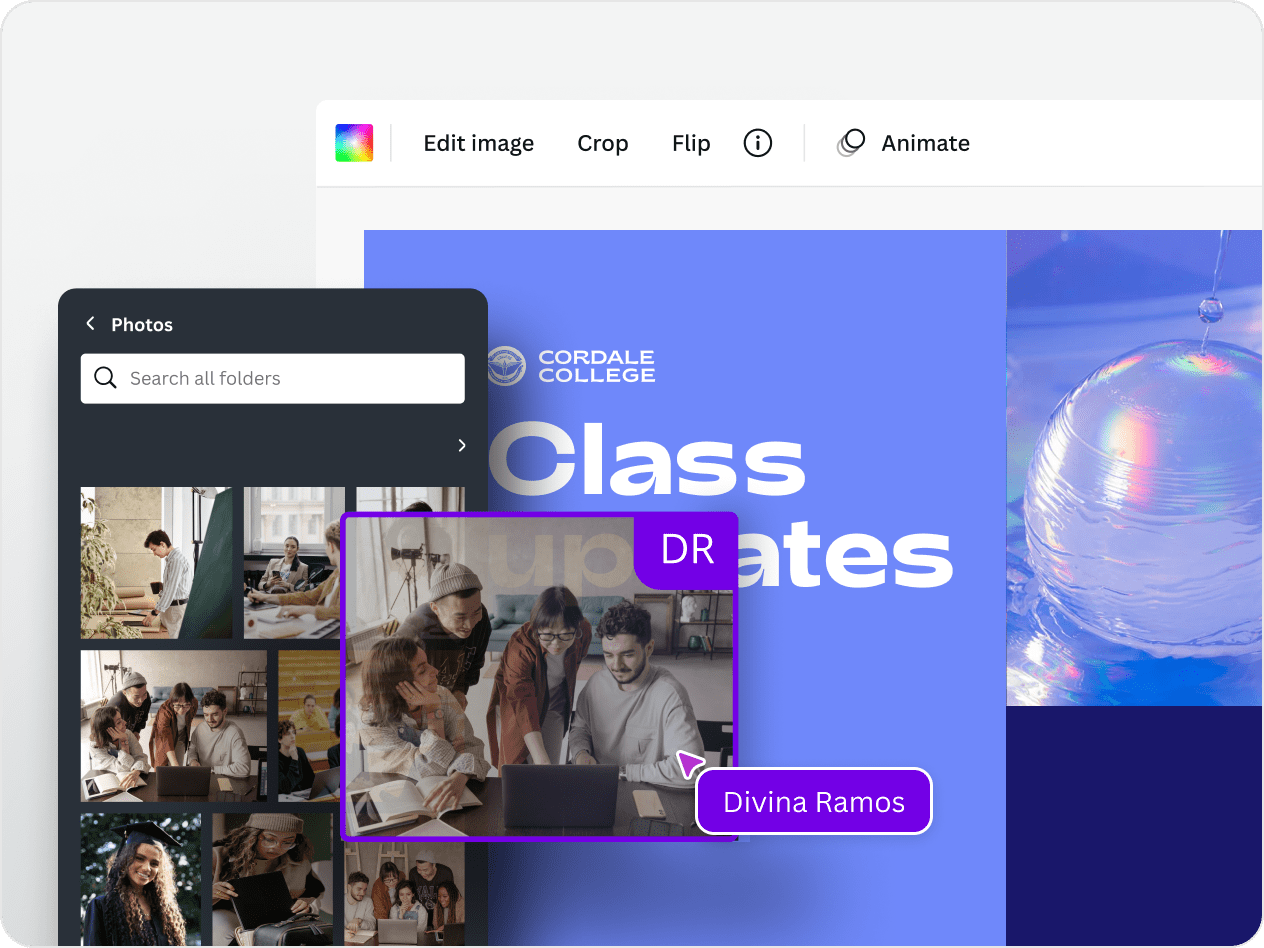Expand the folder row with the right arrow
Screen dimensions: 1264x948
coord(461,446)
